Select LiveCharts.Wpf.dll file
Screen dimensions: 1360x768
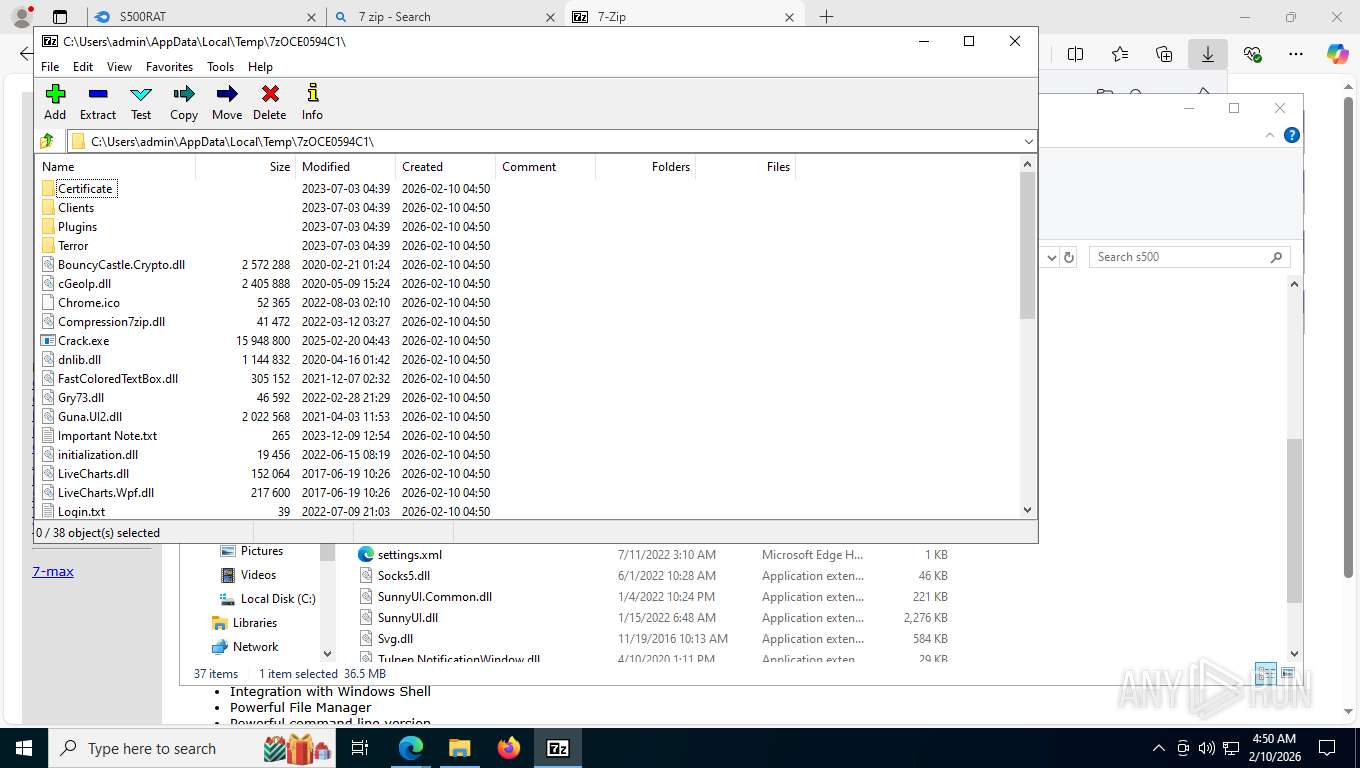[x=106, y=493]
